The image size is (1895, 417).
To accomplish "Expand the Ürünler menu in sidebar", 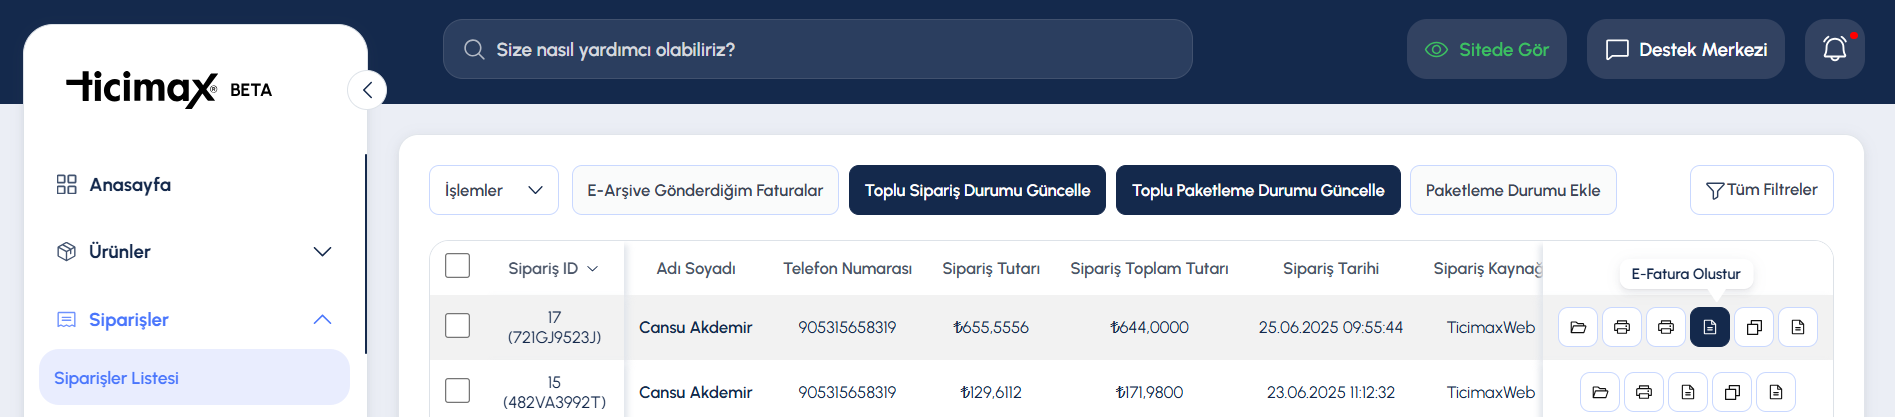I will coord(194,252).
